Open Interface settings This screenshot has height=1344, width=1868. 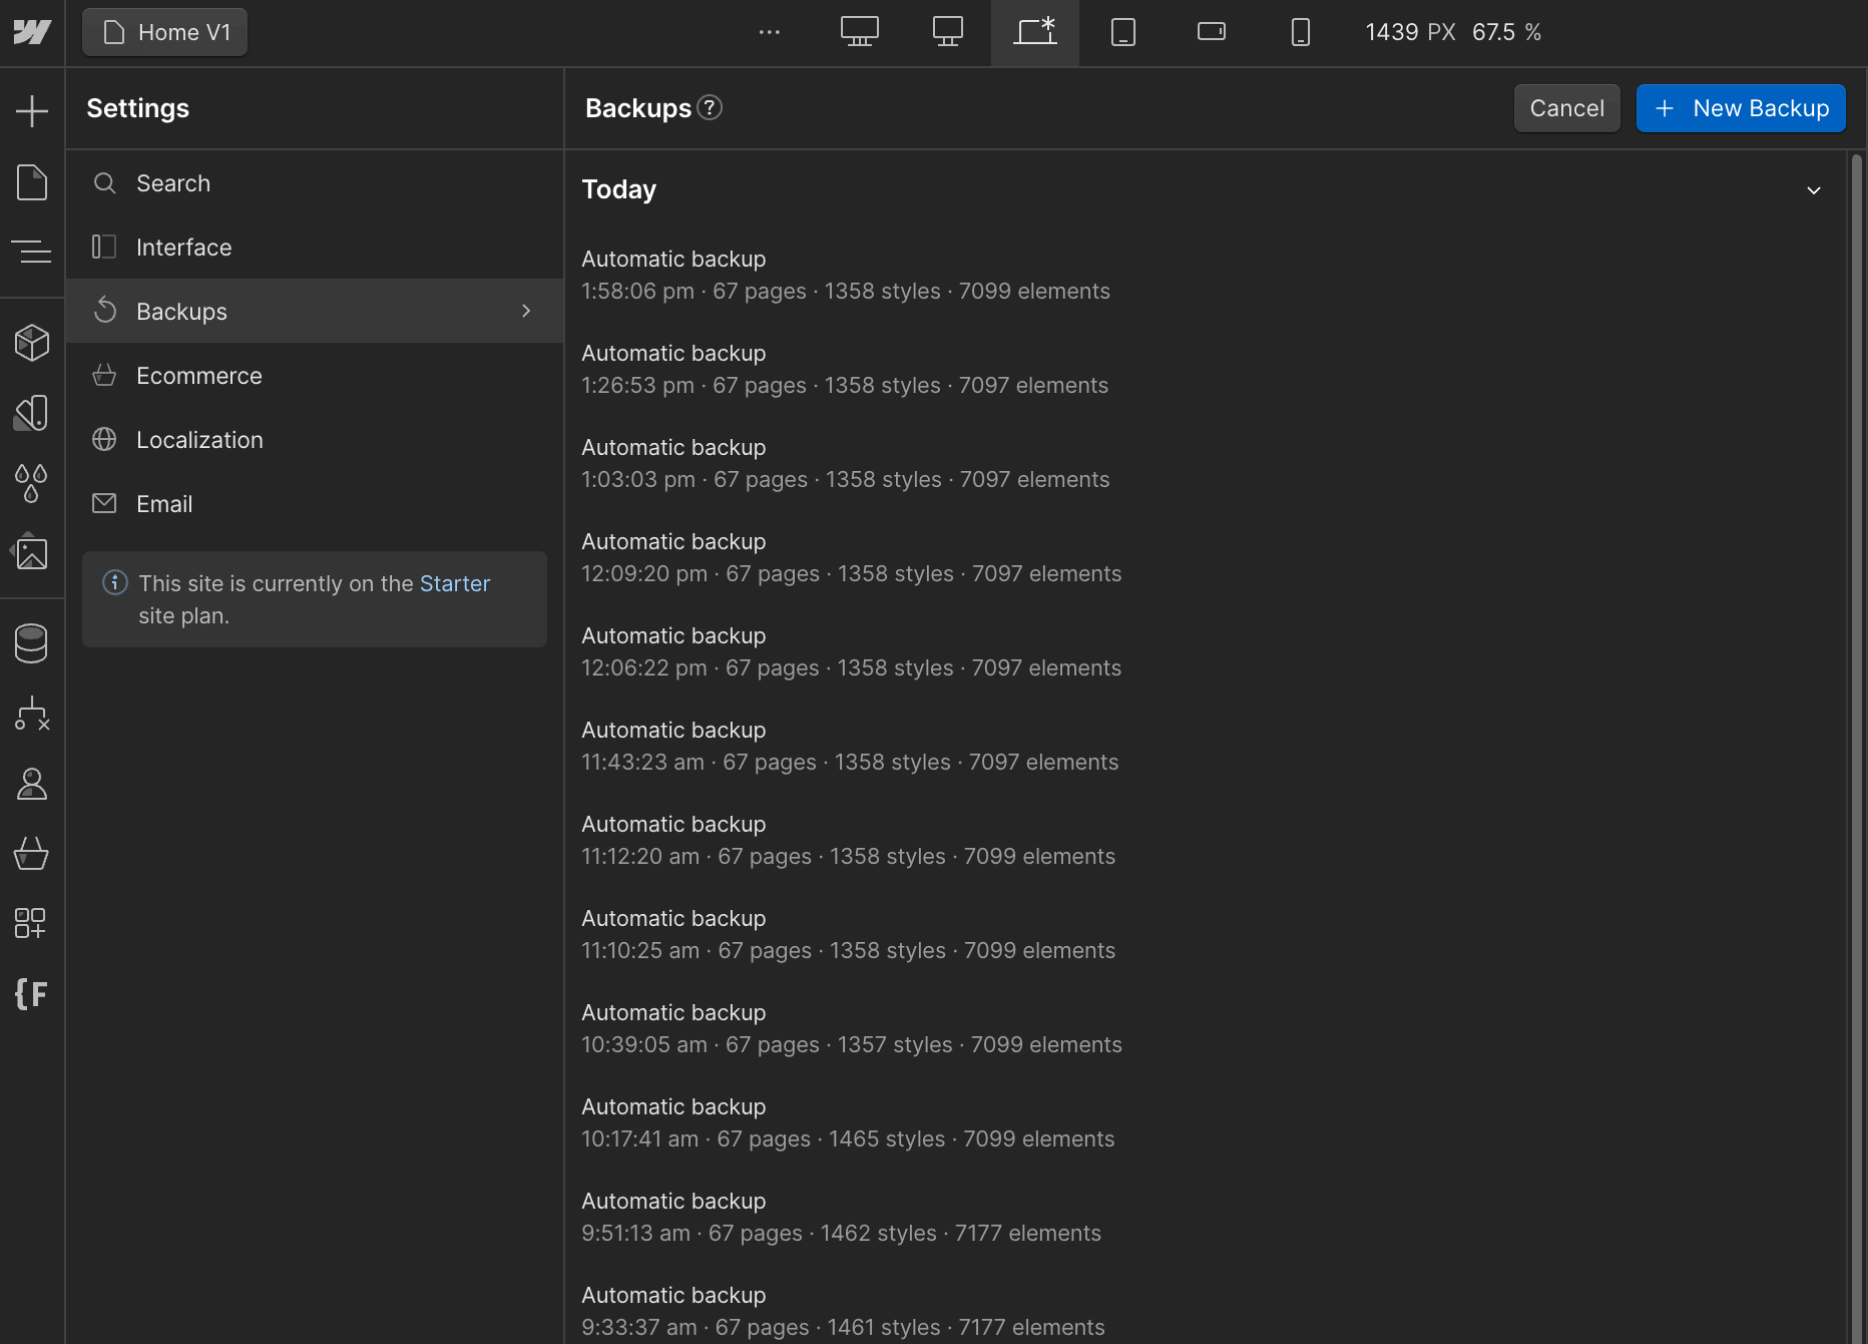point(184,247)
